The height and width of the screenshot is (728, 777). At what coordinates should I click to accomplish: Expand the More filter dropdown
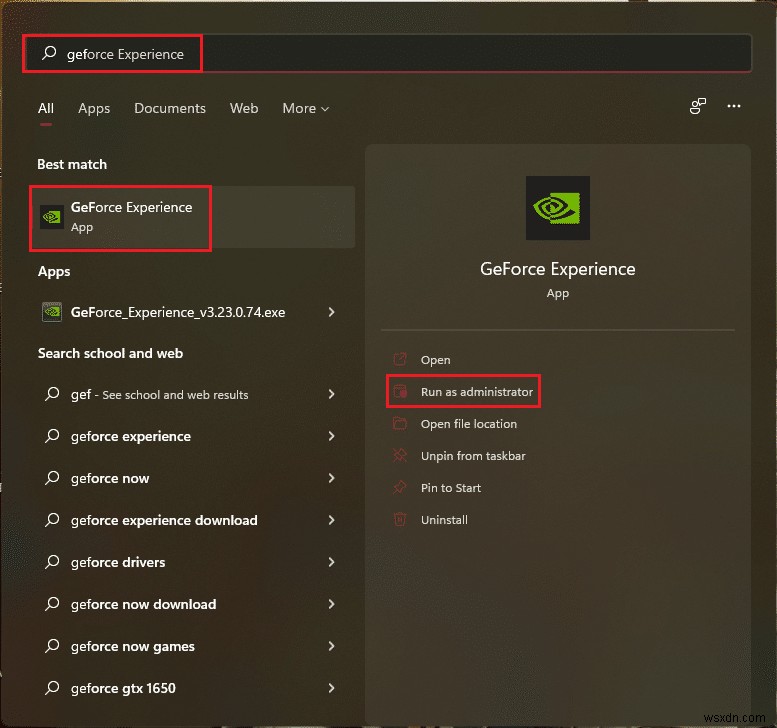point(305,108)
